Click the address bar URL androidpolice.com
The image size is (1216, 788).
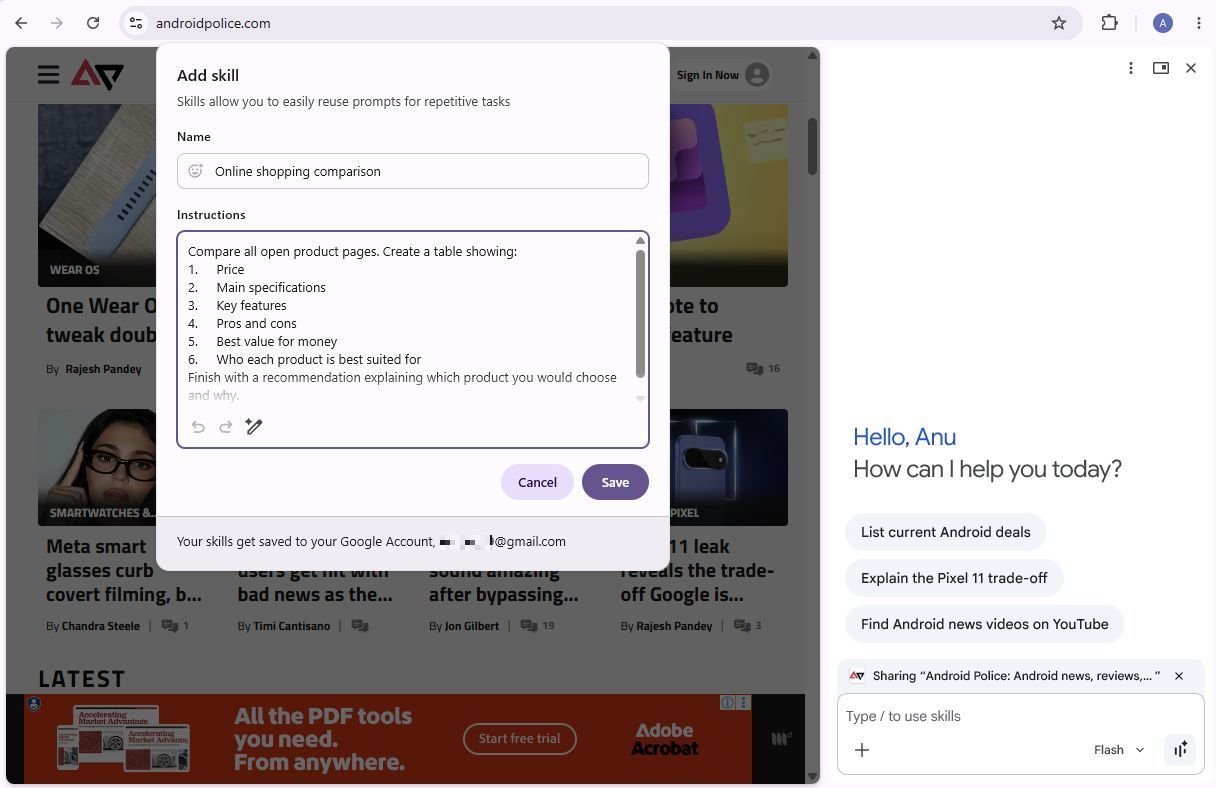pyautogui.click(x=213, y=23)
